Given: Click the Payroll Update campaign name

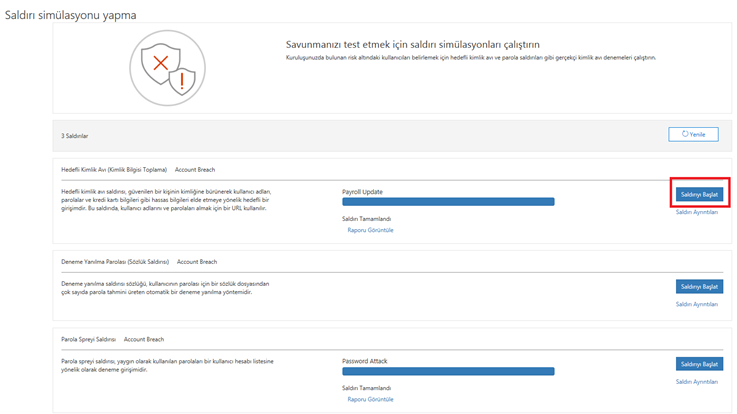Looking at the screenshot, I should (x=362, y=191).
